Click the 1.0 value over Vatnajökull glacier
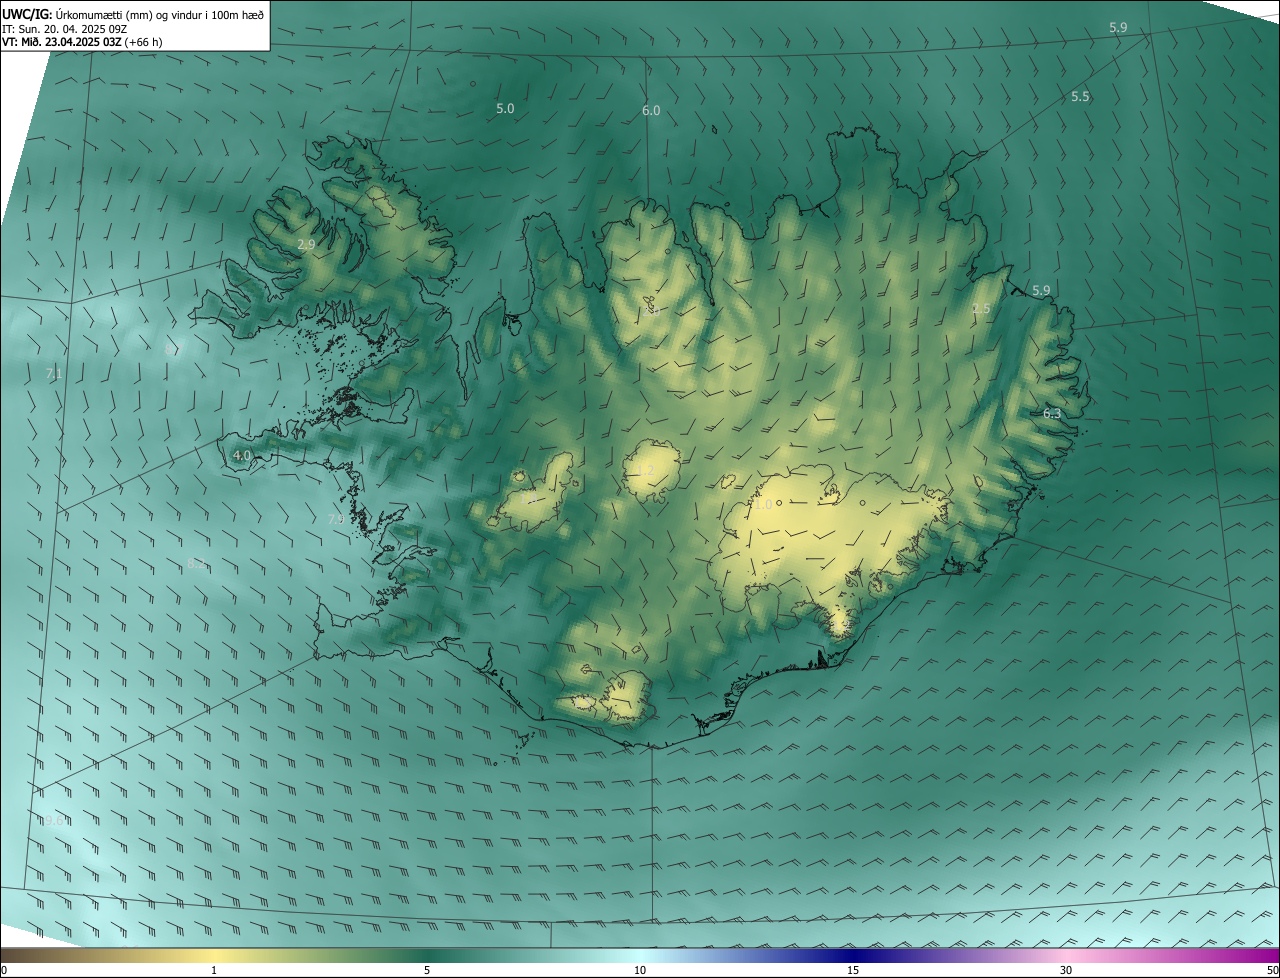This screenshot has width=1280, height=978. [762, 505]
